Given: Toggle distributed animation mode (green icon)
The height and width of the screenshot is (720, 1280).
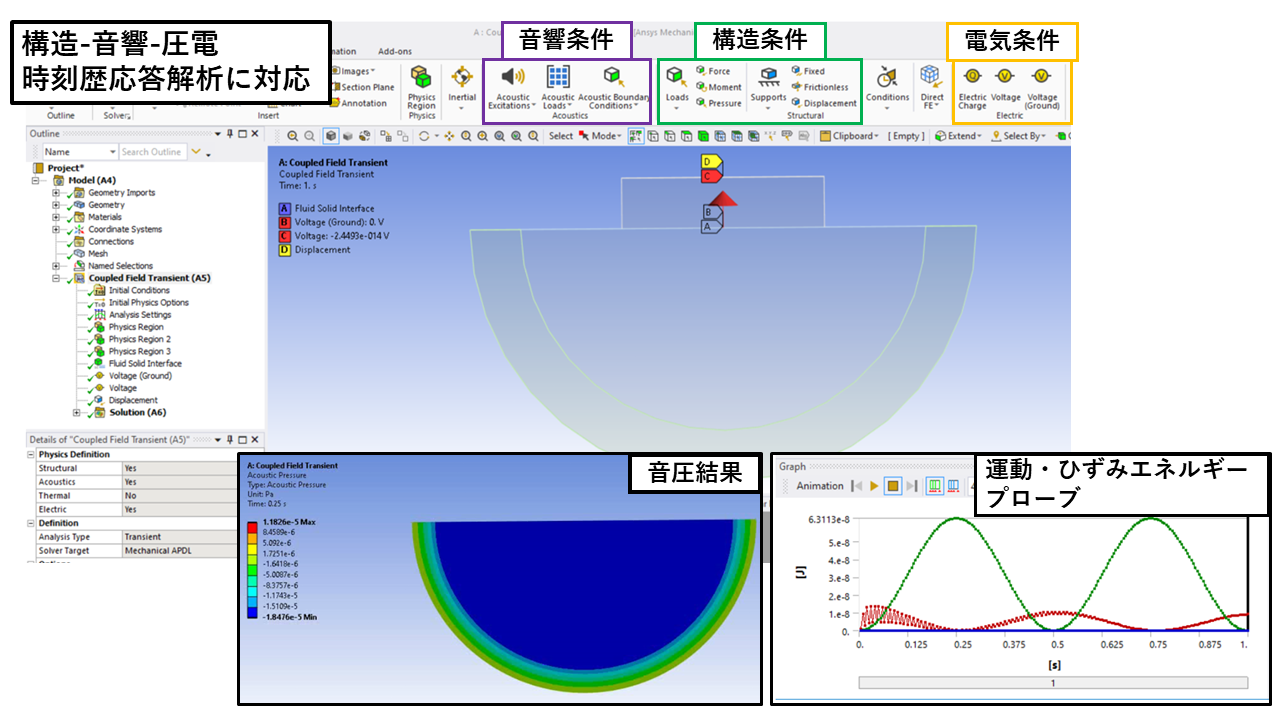Looking at the screenshot, I should (x=935, y=486).
